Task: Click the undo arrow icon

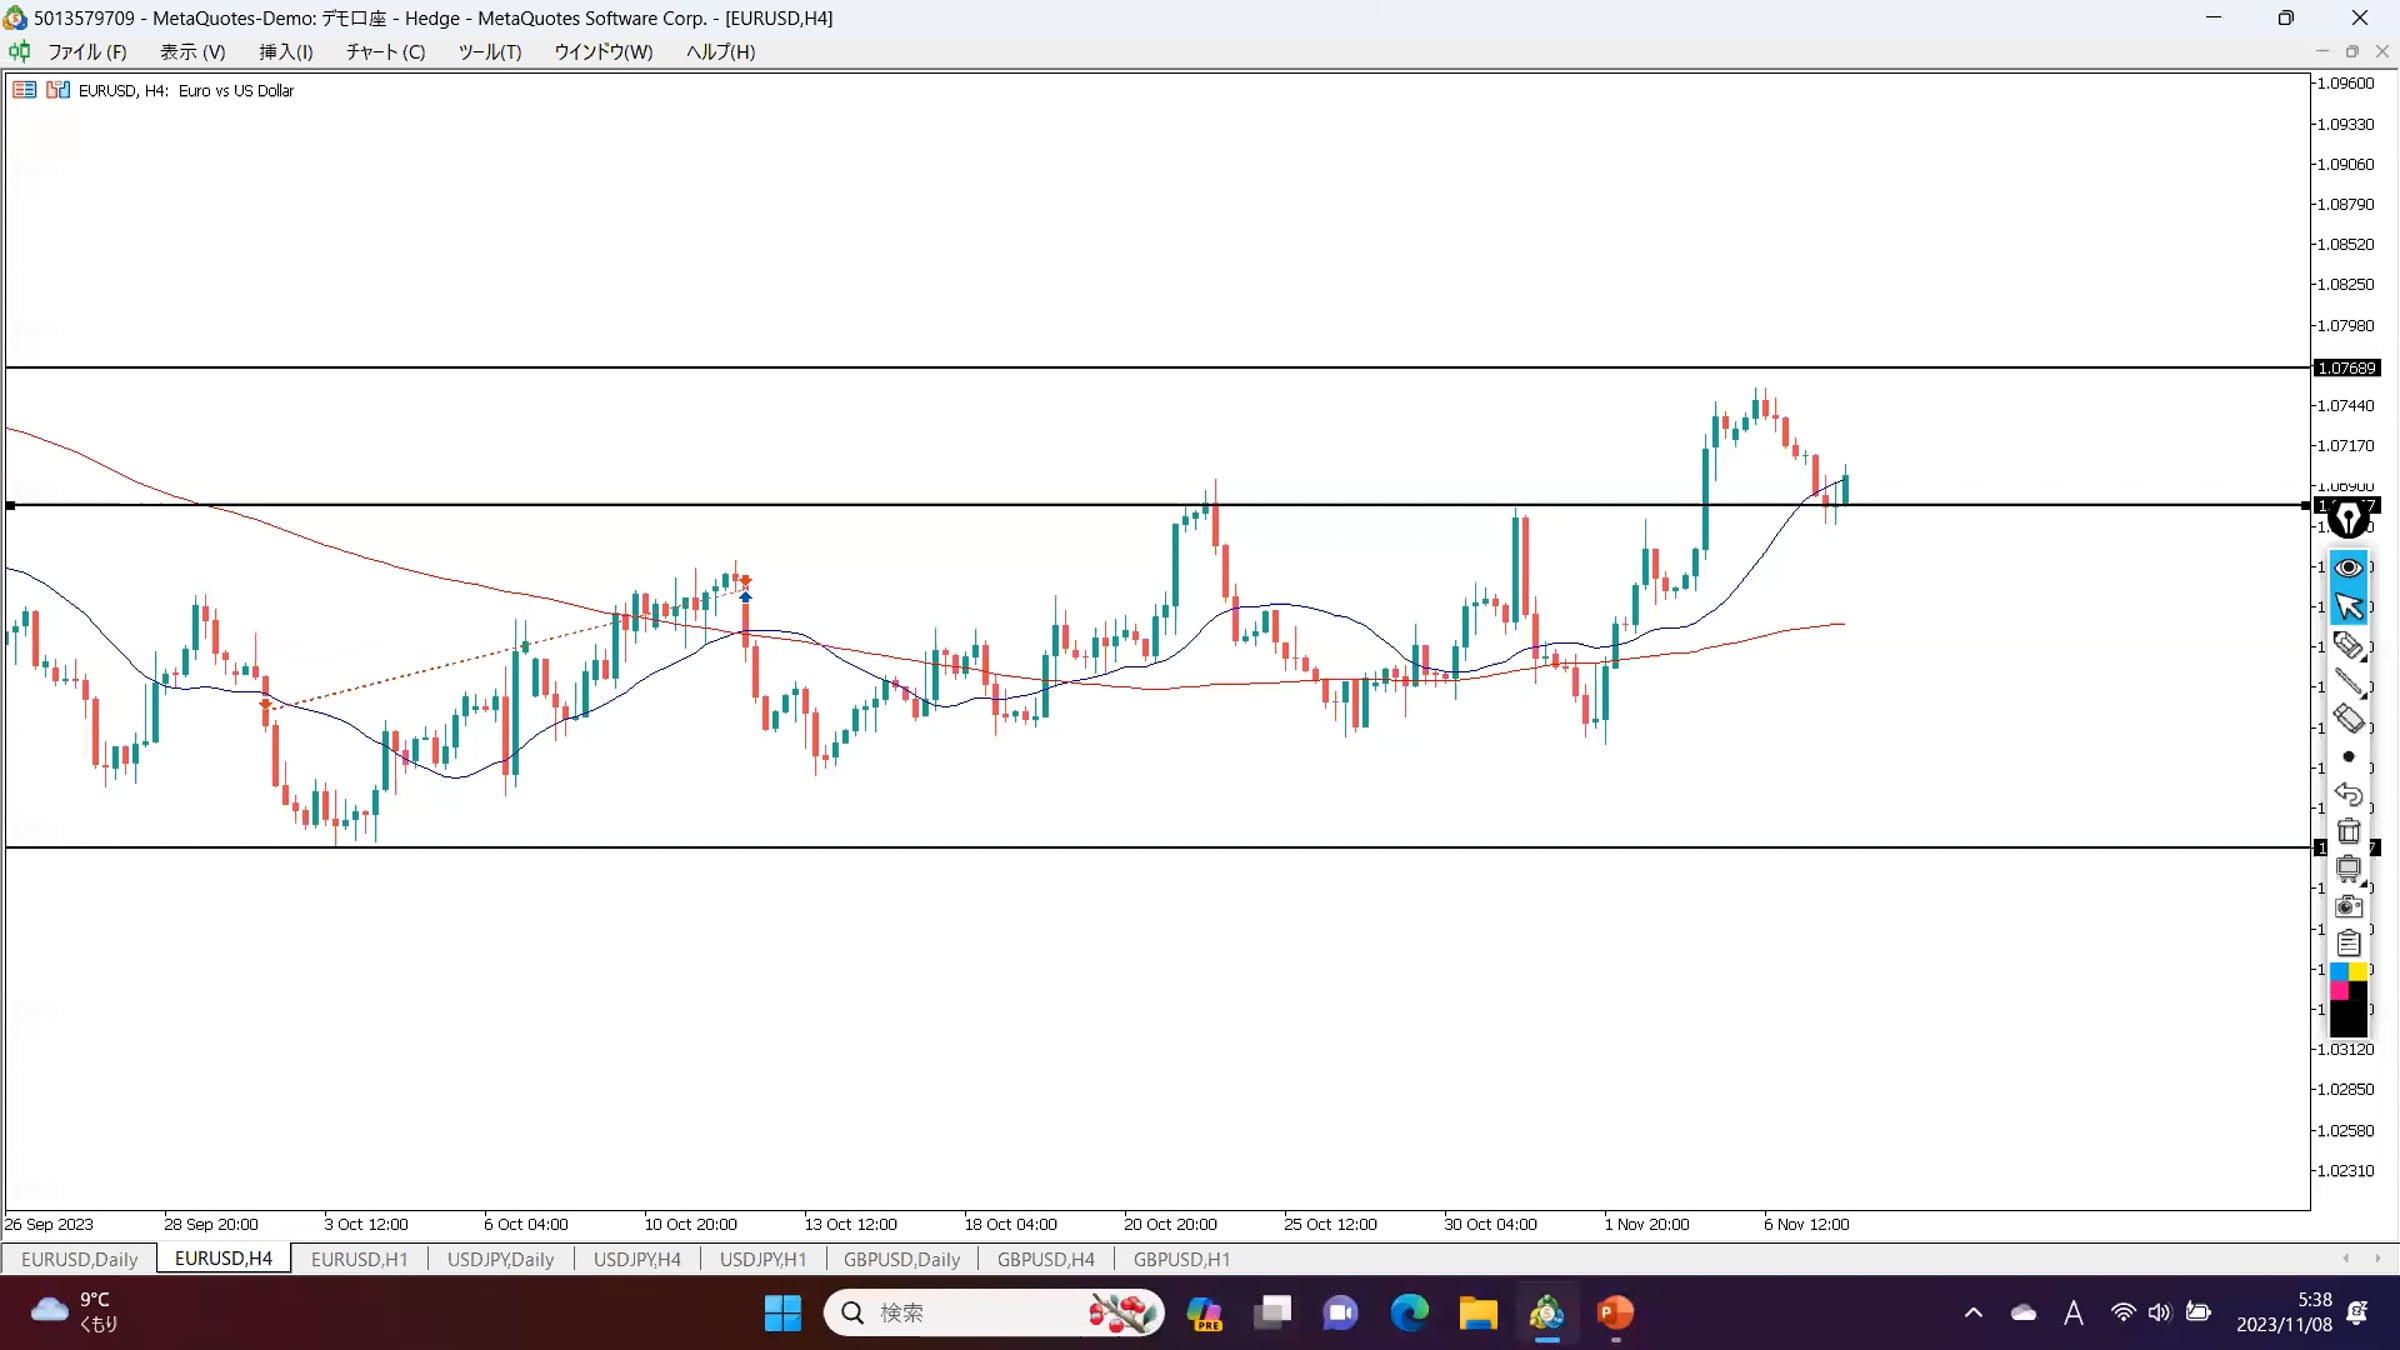Action: point(2348,795)
